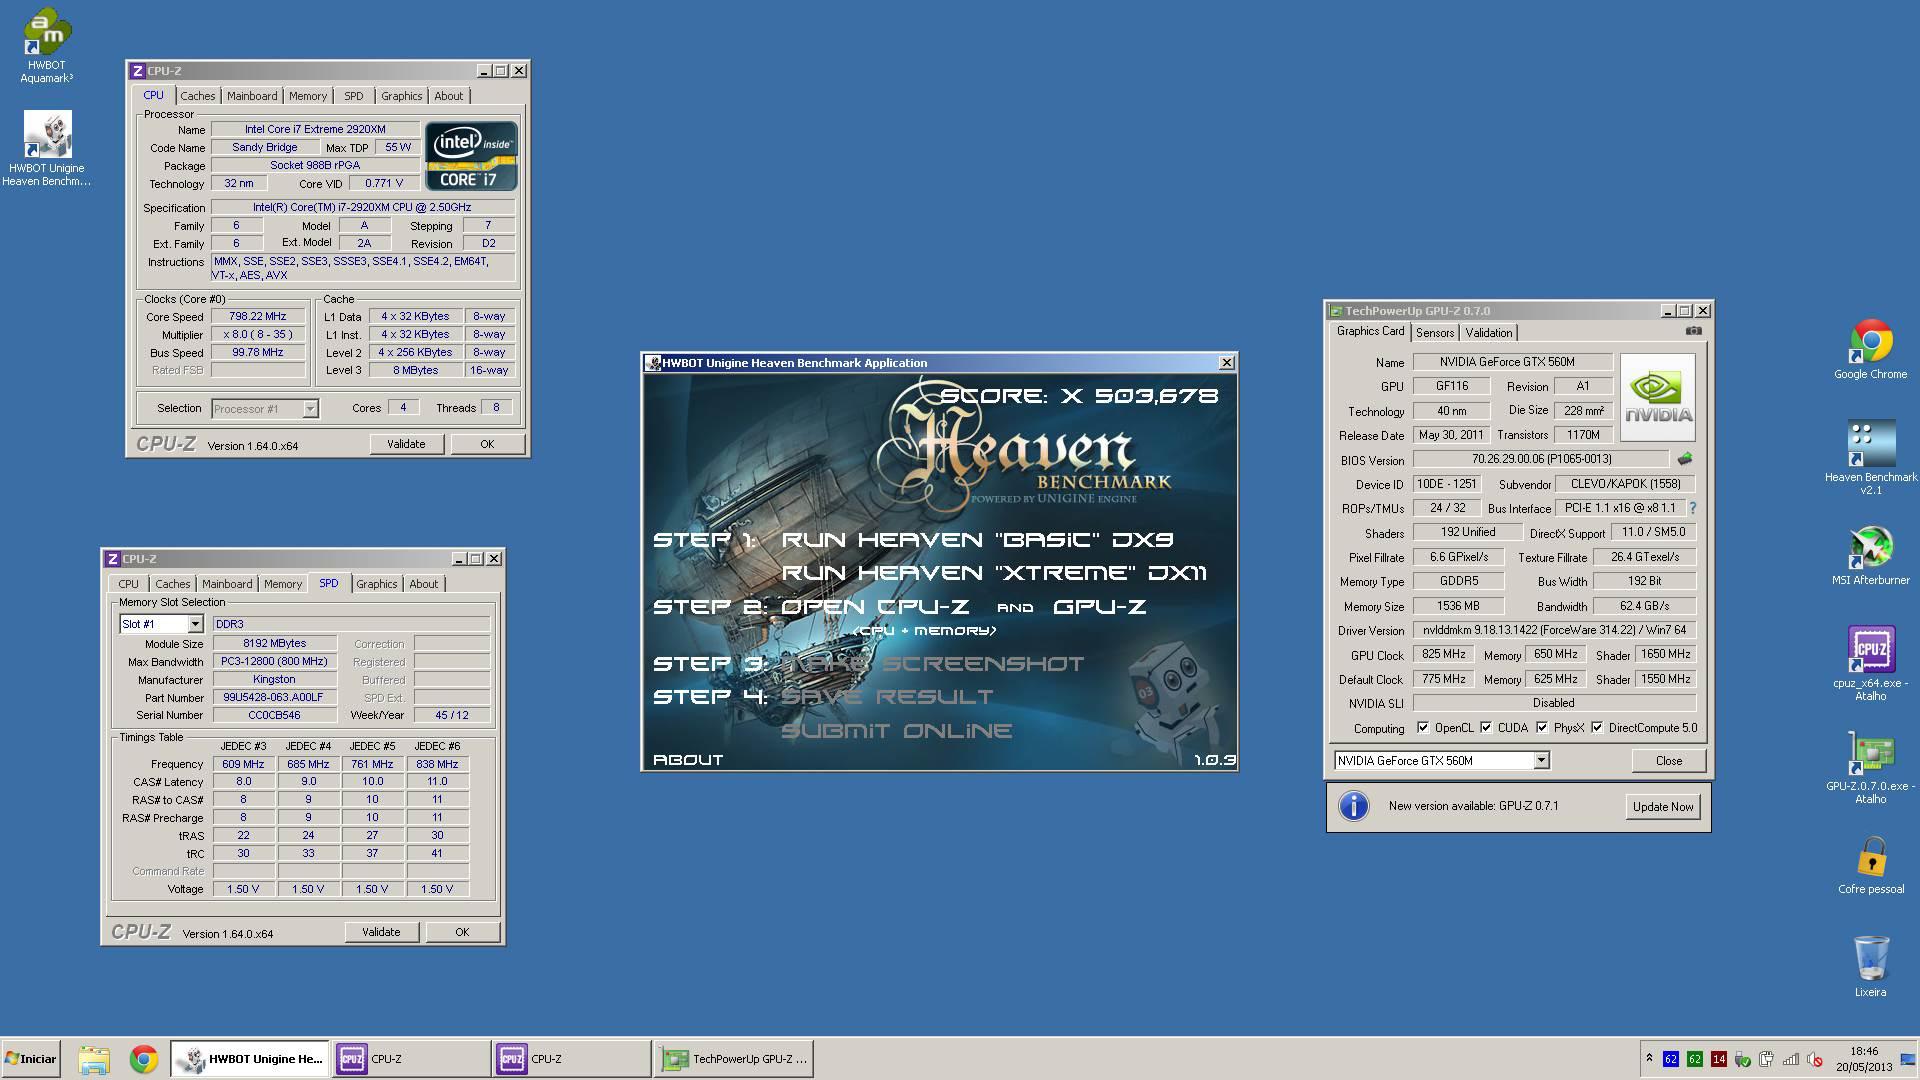The height and width of the screenshot is (1080, 1920).
Task: Click the network signal tray icon
Action: tap(1790, 1059)
